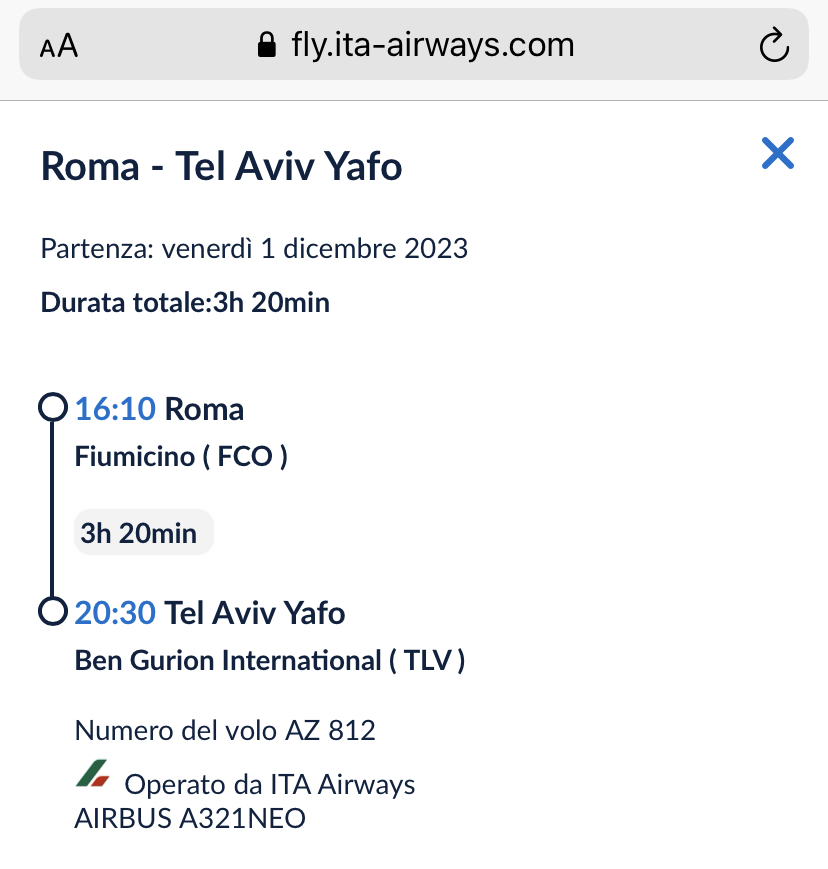The image size is (828, 869).
Task: Tap Fiumicino ( FCO ) airport label
Action: pos(181,457)
